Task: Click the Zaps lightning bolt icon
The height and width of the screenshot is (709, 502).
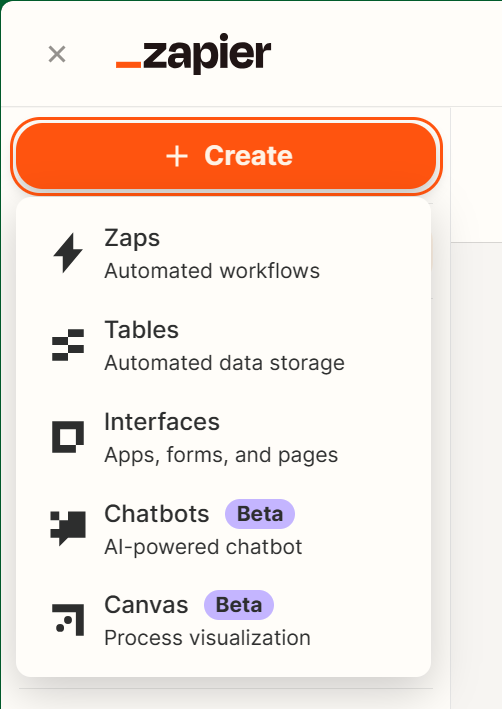Action: pyautogui.click(x=68, y=253)
